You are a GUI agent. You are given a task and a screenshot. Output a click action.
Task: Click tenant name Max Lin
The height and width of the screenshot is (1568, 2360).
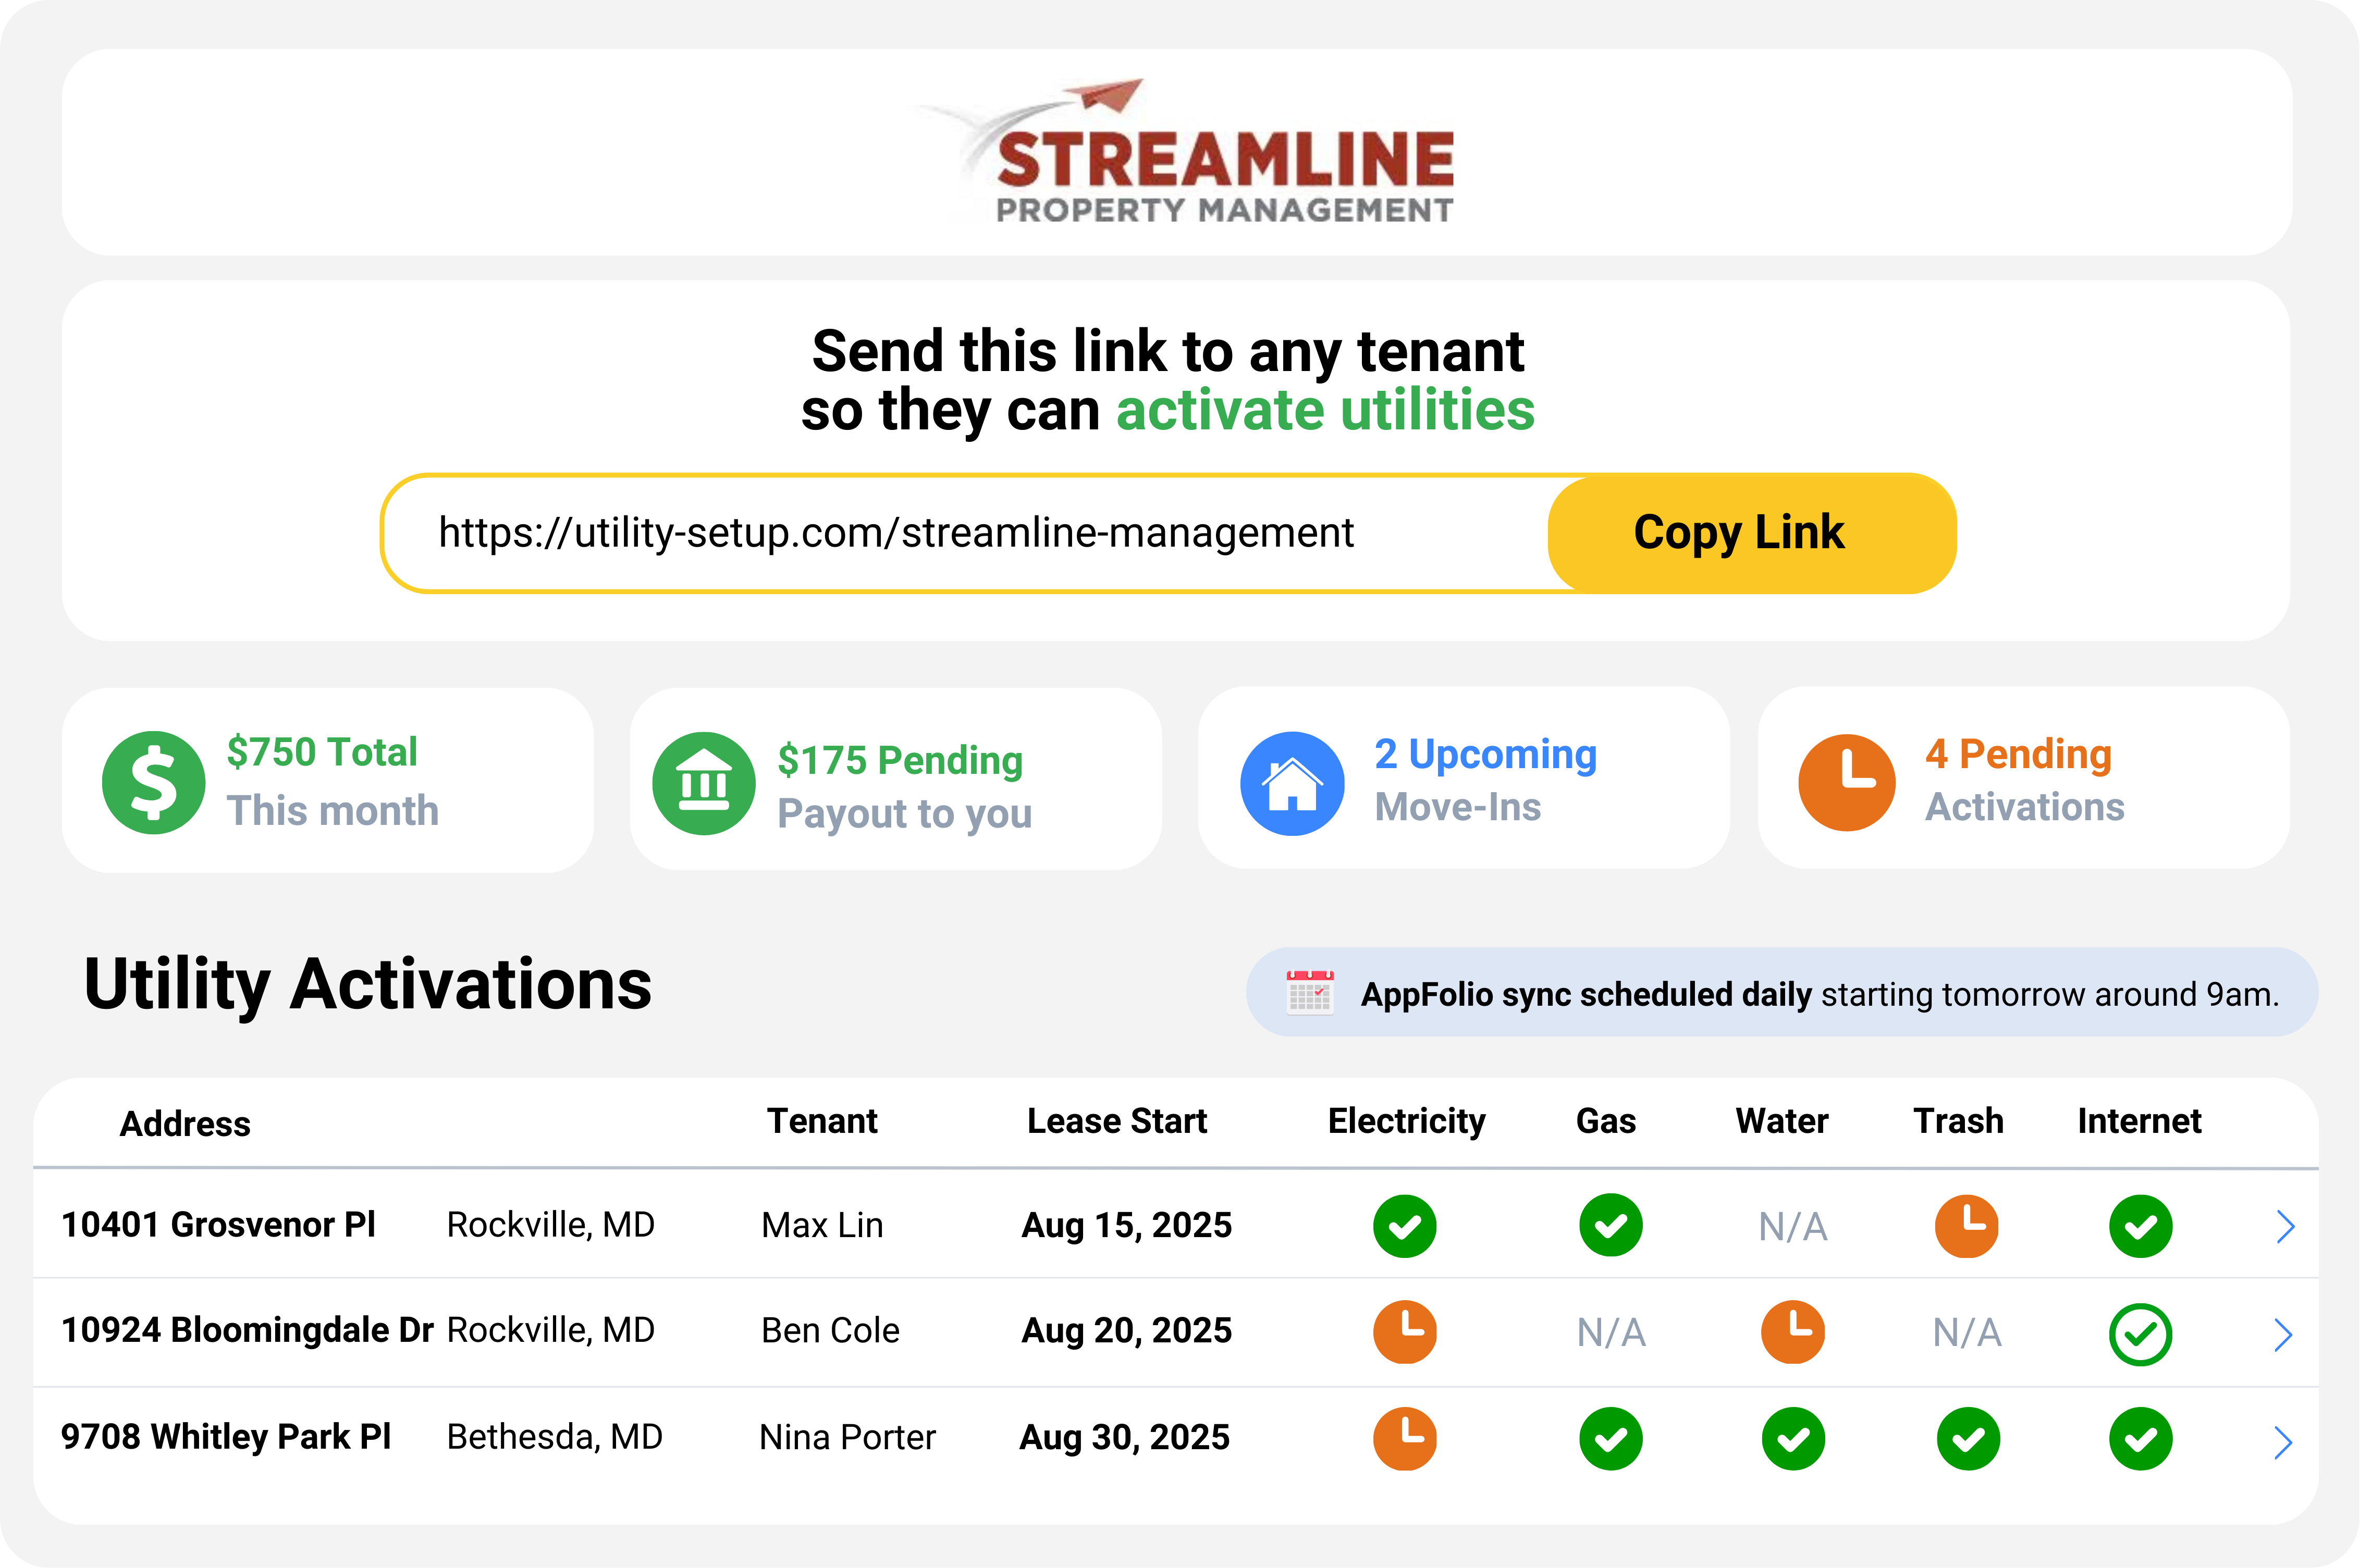point(822,1226)
